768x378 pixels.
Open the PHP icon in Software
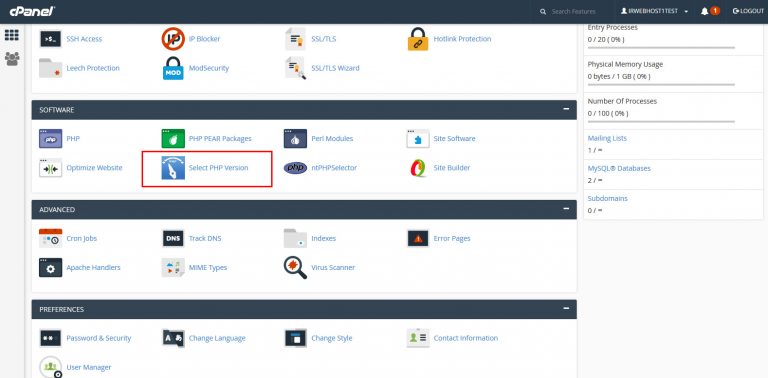point(50,139)
